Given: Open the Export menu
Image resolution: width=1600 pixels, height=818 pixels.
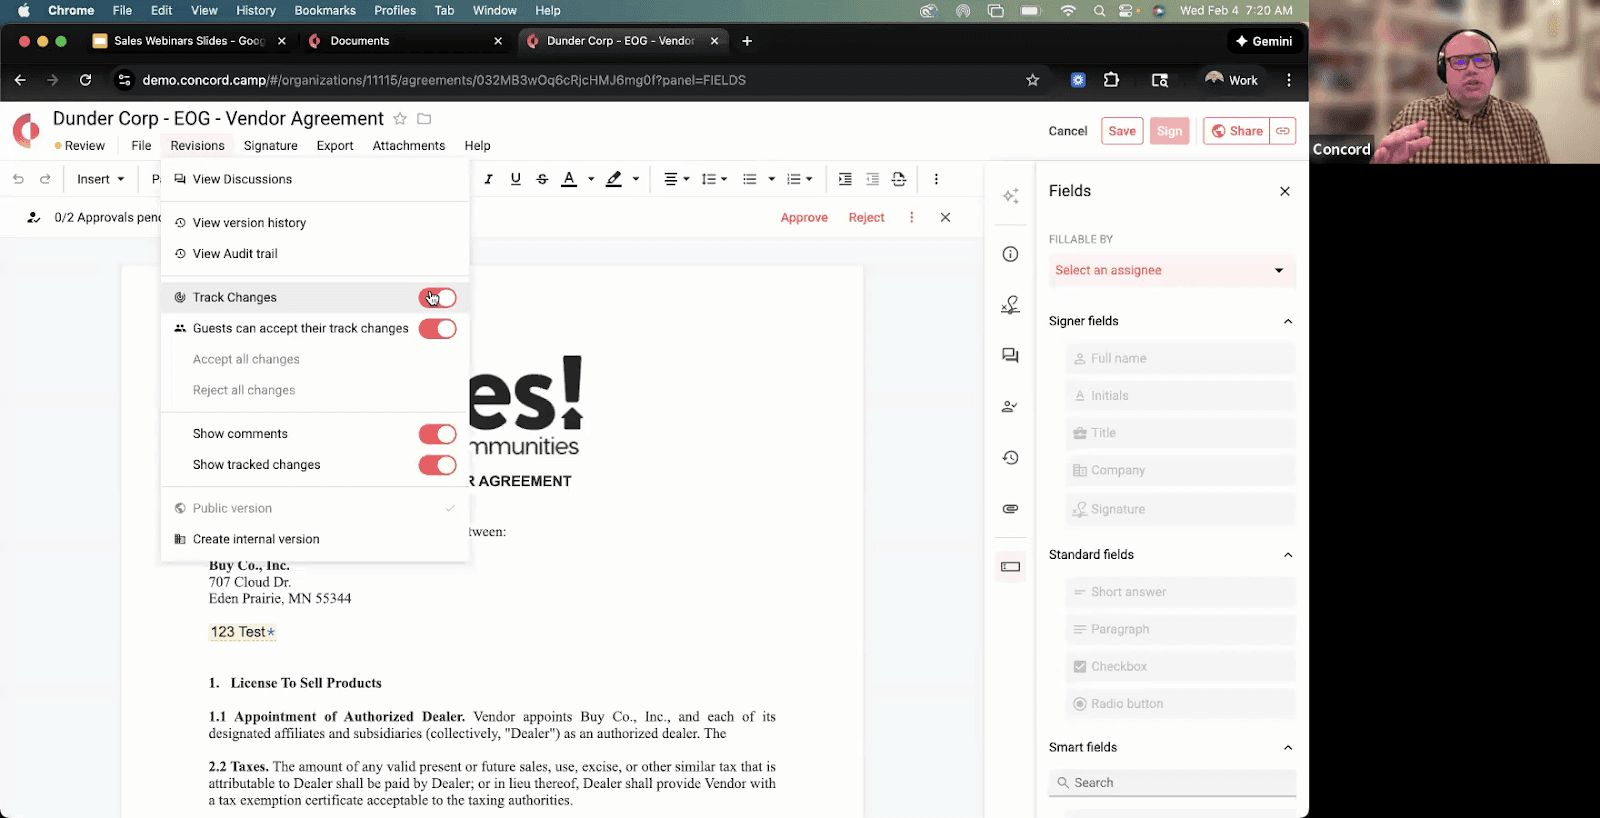Looking at the screenshot, I should point(335,146).
